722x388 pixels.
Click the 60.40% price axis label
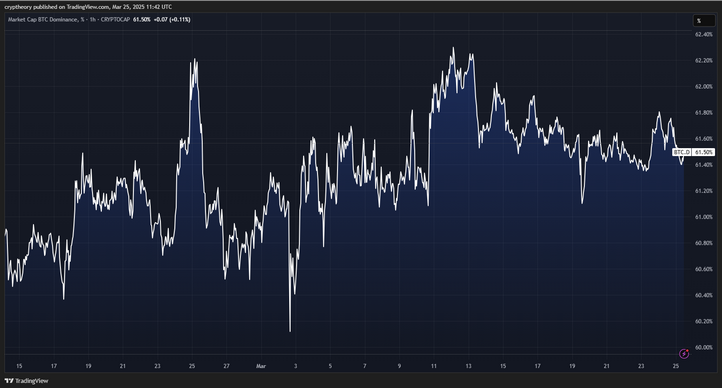coord(704,295)
